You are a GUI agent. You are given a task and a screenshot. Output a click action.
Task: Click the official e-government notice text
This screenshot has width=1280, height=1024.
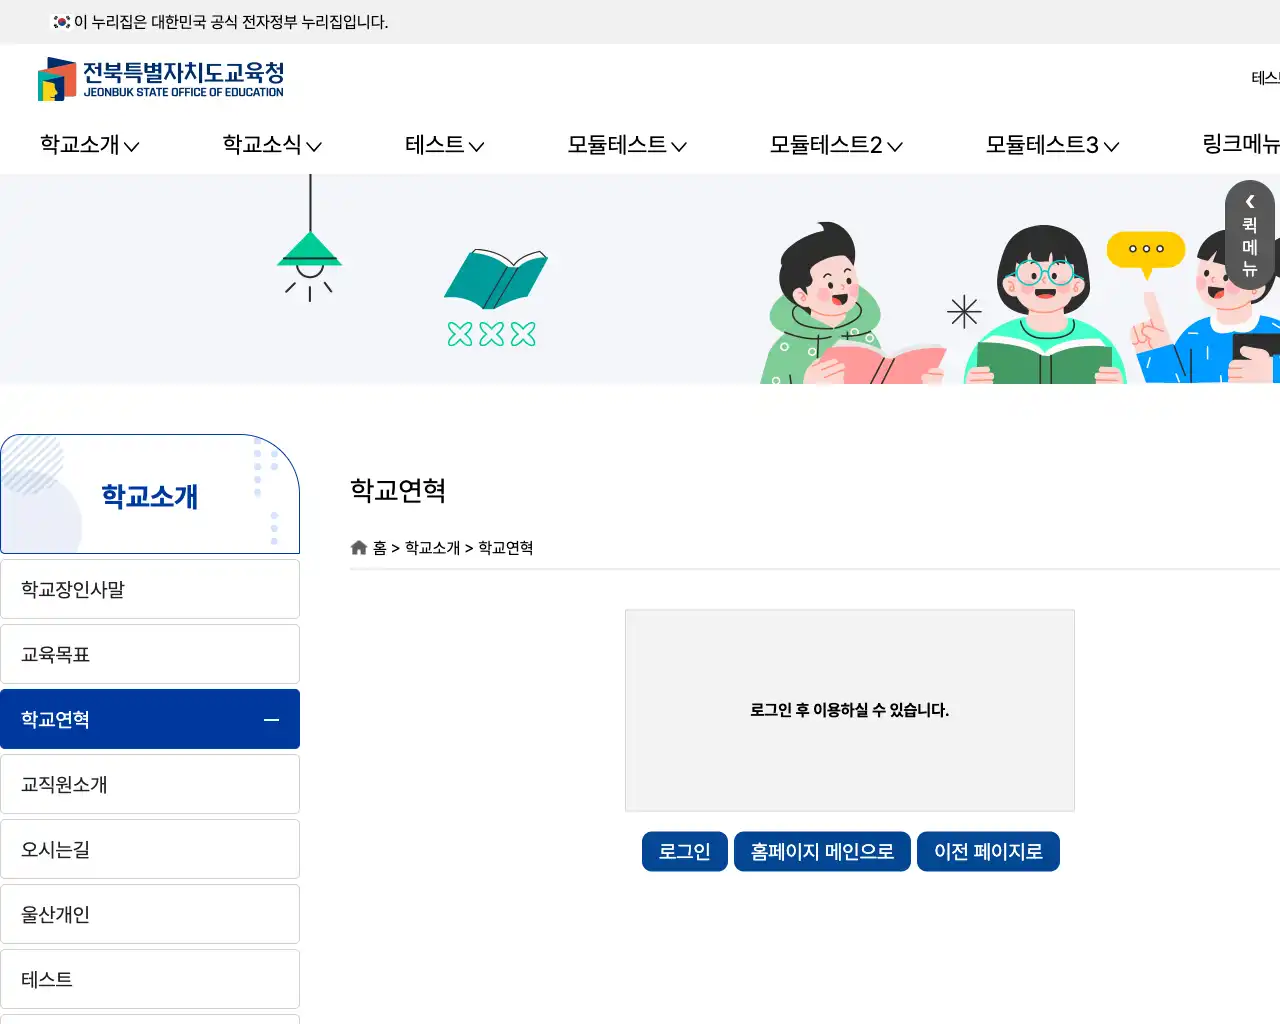231,22
